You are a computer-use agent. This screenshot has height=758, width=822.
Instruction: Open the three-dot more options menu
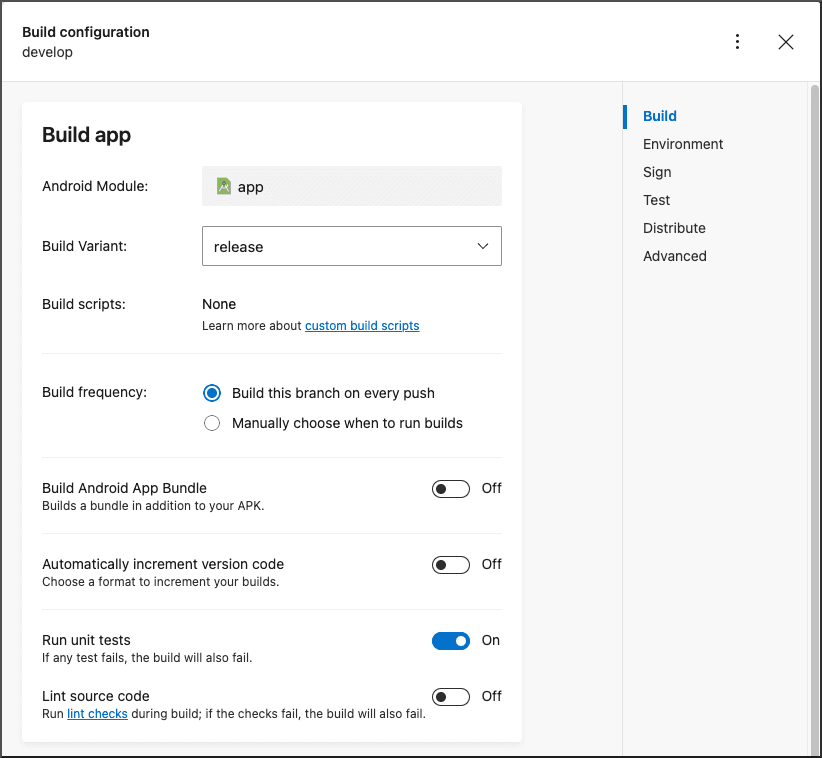click(737, 42)
